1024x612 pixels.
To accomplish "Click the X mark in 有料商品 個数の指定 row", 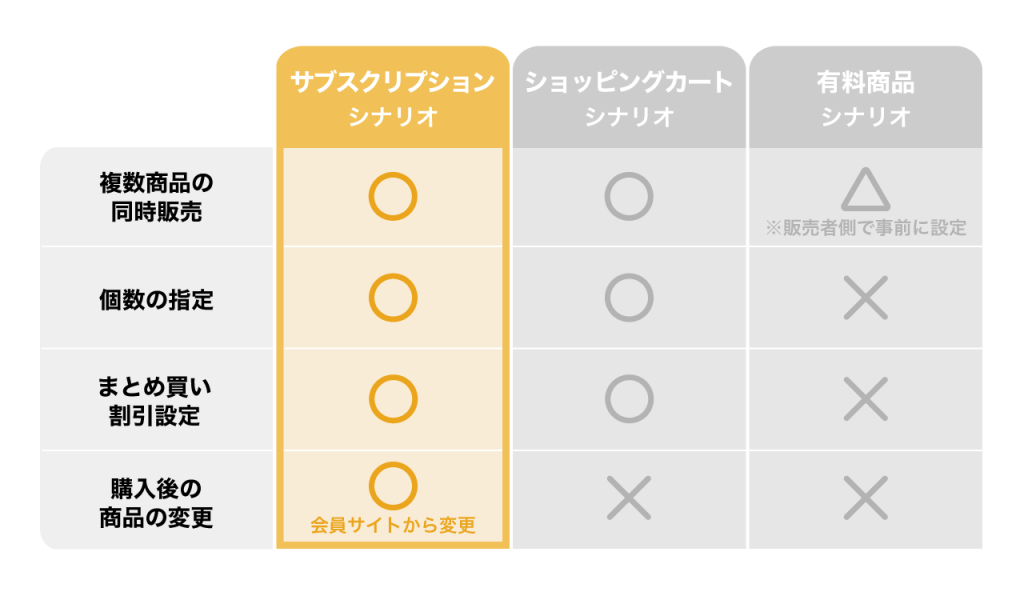I will (865, 298).
